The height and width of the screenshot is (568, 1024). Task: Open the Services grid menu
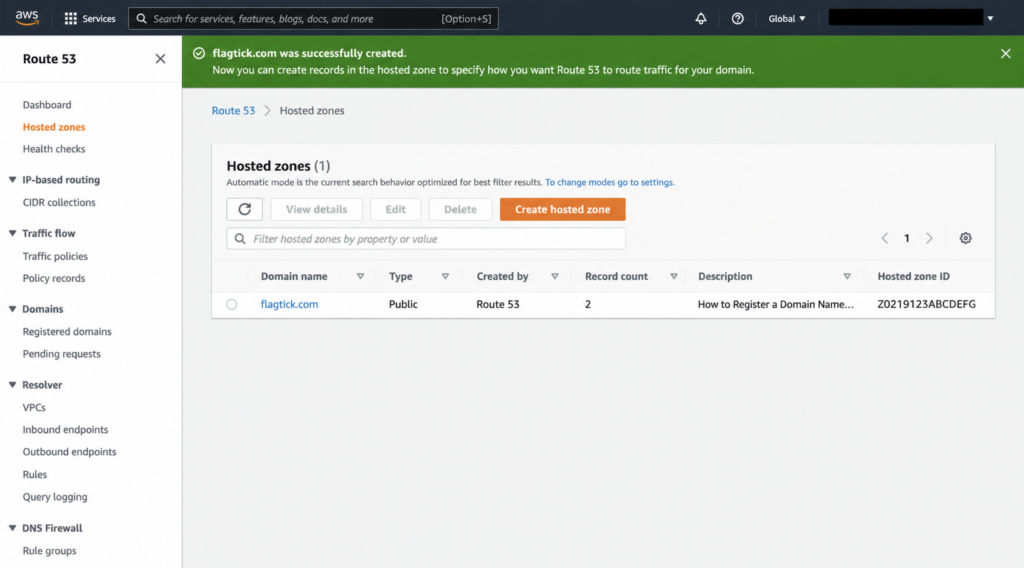click(x=89, y=18)
